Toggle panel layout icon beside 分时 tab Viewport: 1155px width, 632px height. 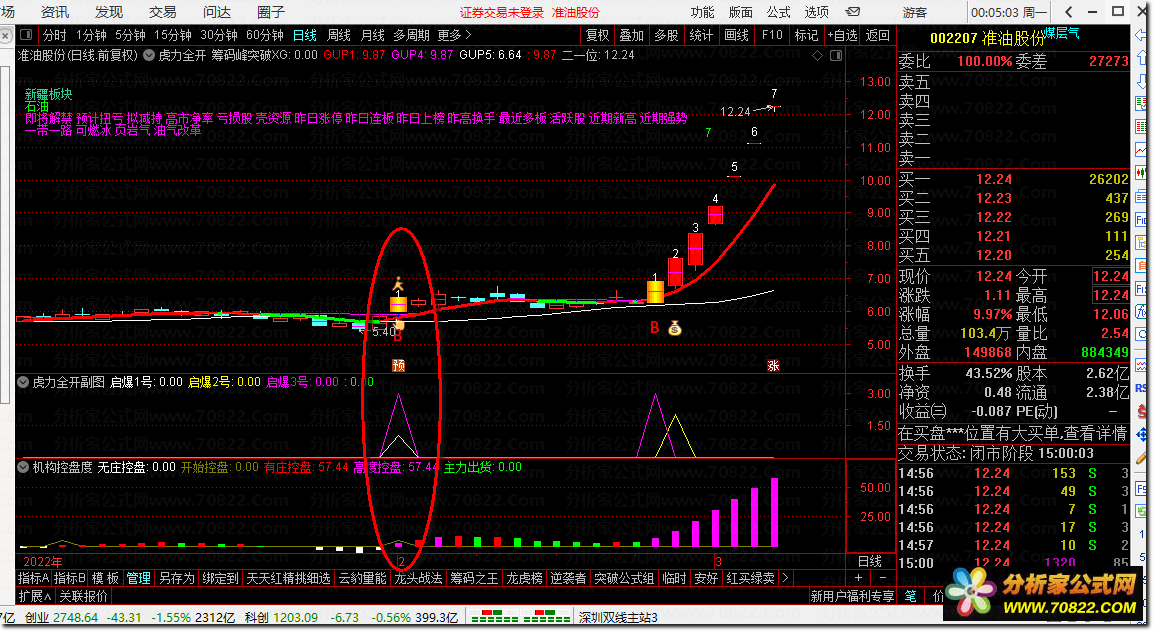27,35
